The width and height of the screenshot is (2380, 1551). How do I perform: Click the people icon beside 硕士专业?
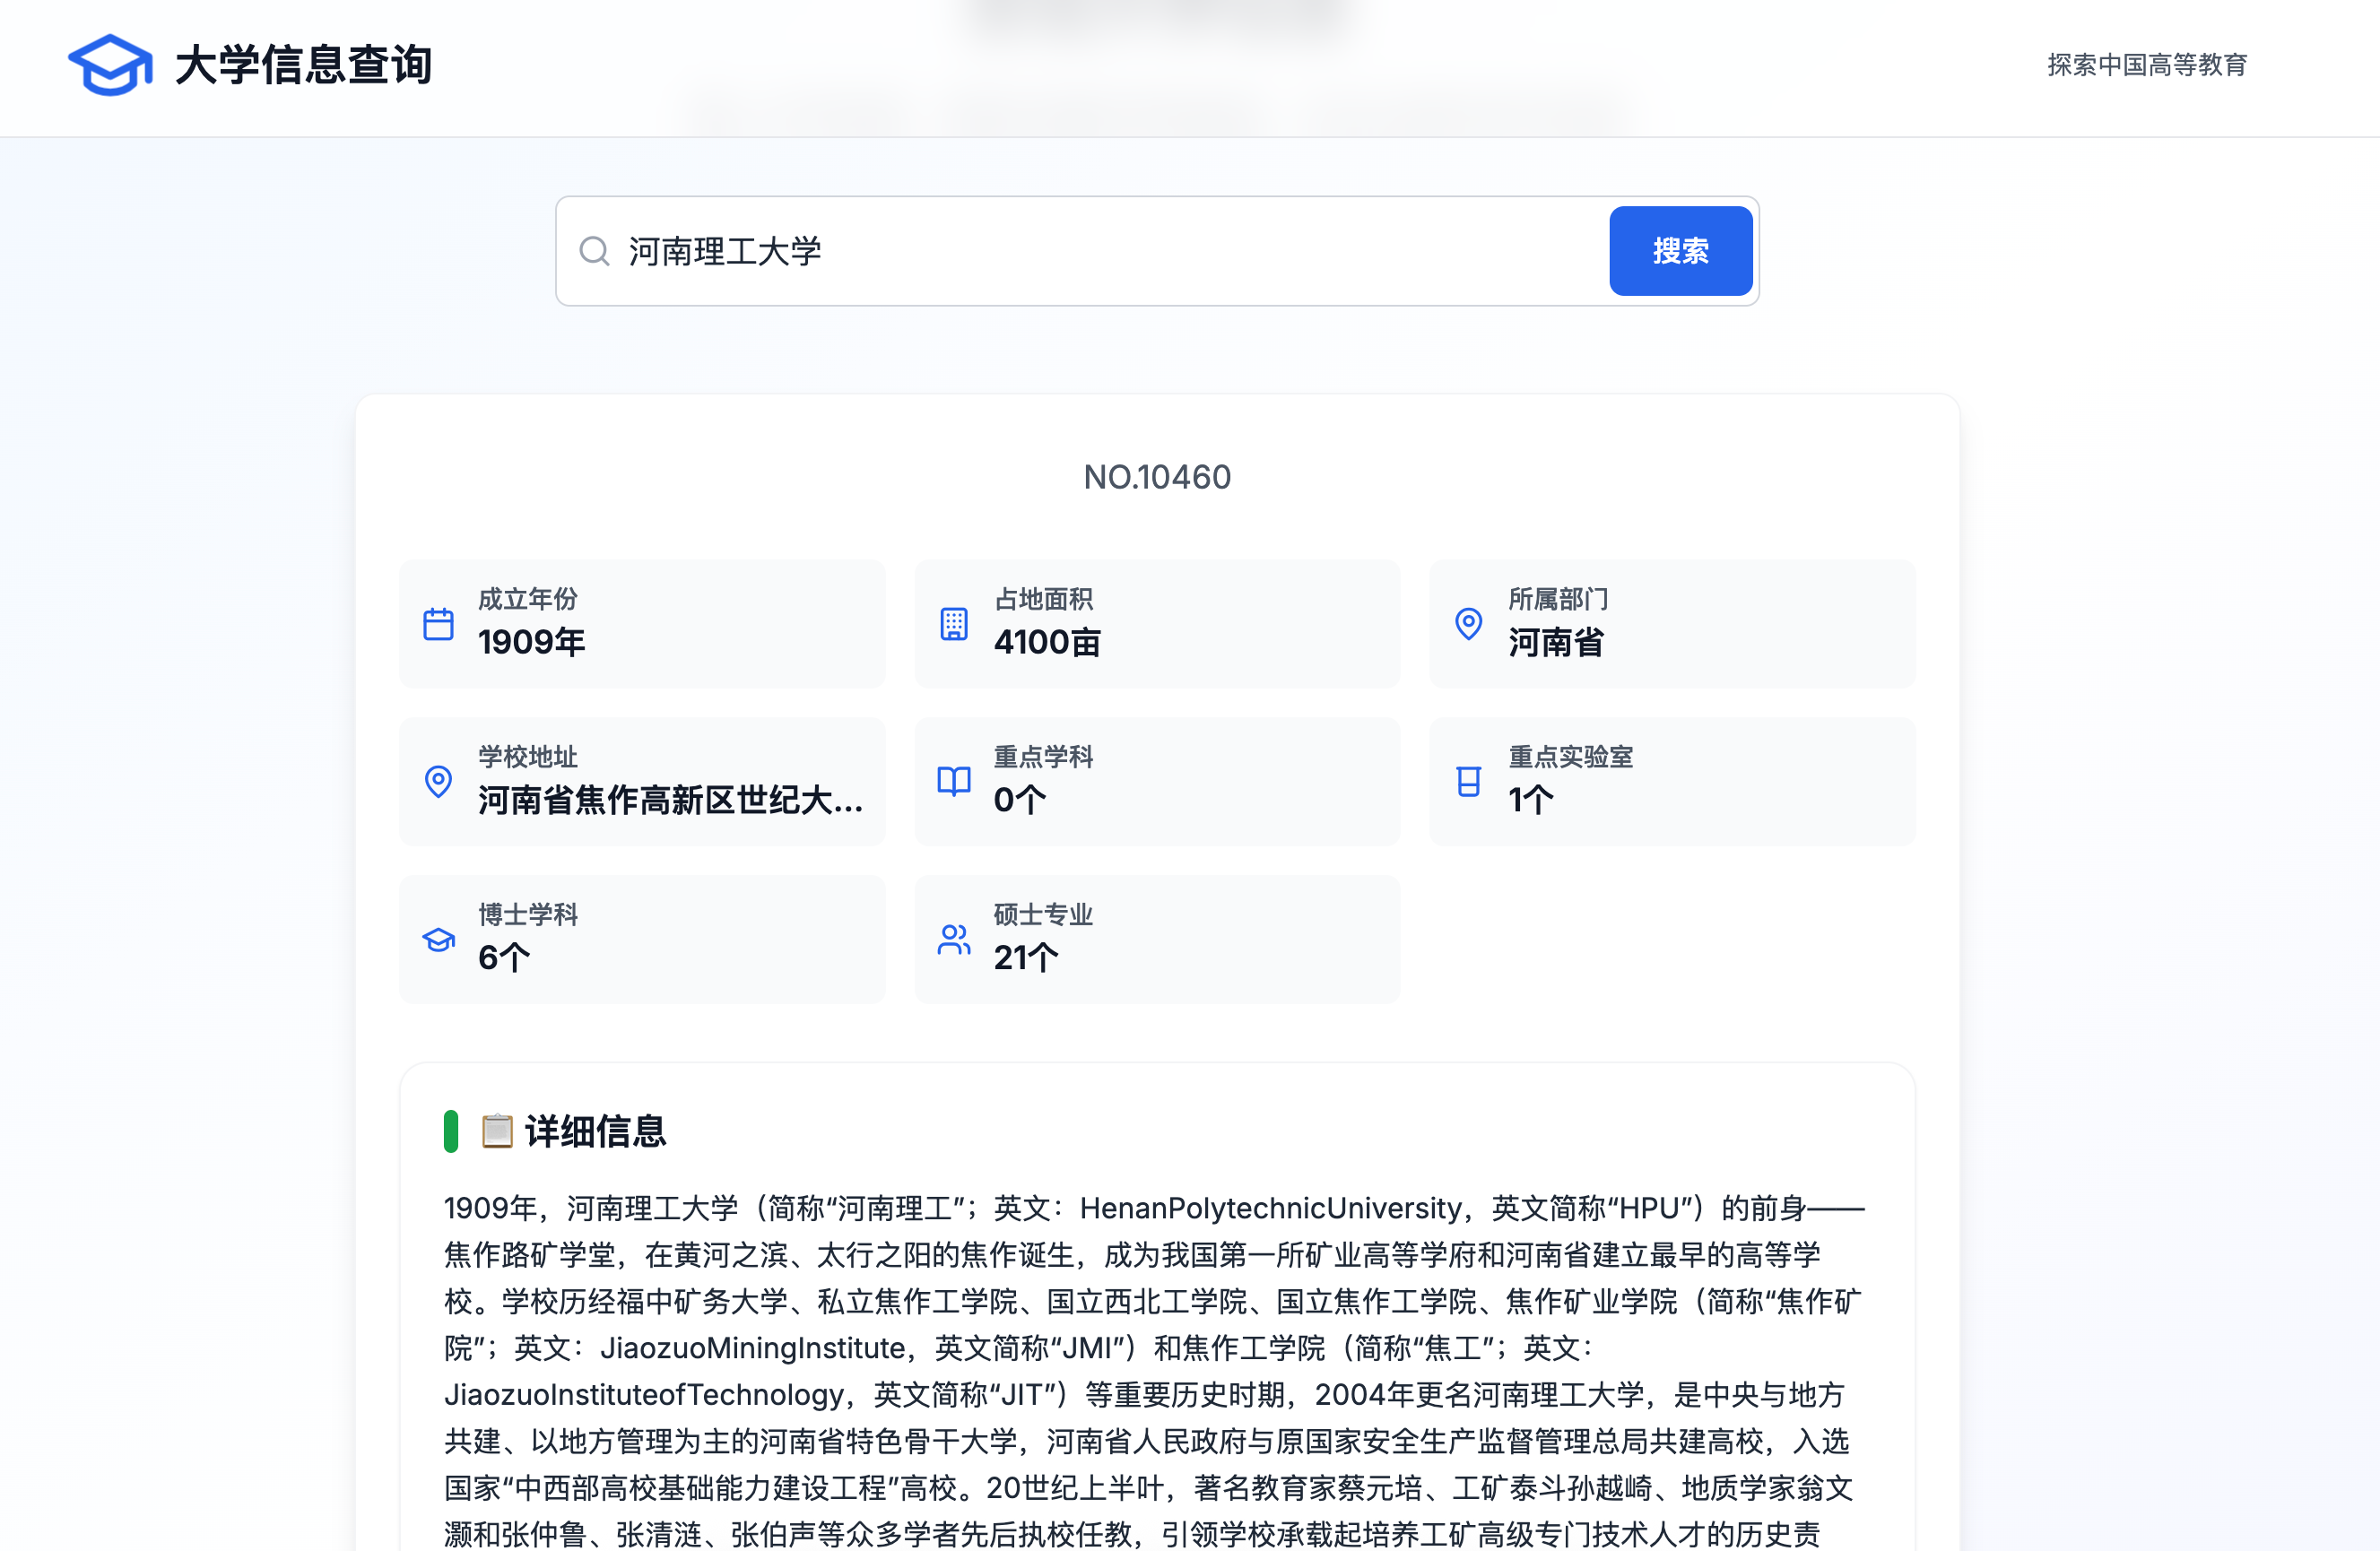[x=954, y=939]
